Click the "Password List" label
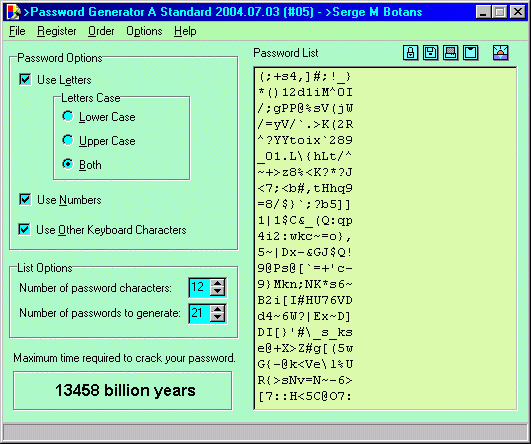 click(286, 53)
